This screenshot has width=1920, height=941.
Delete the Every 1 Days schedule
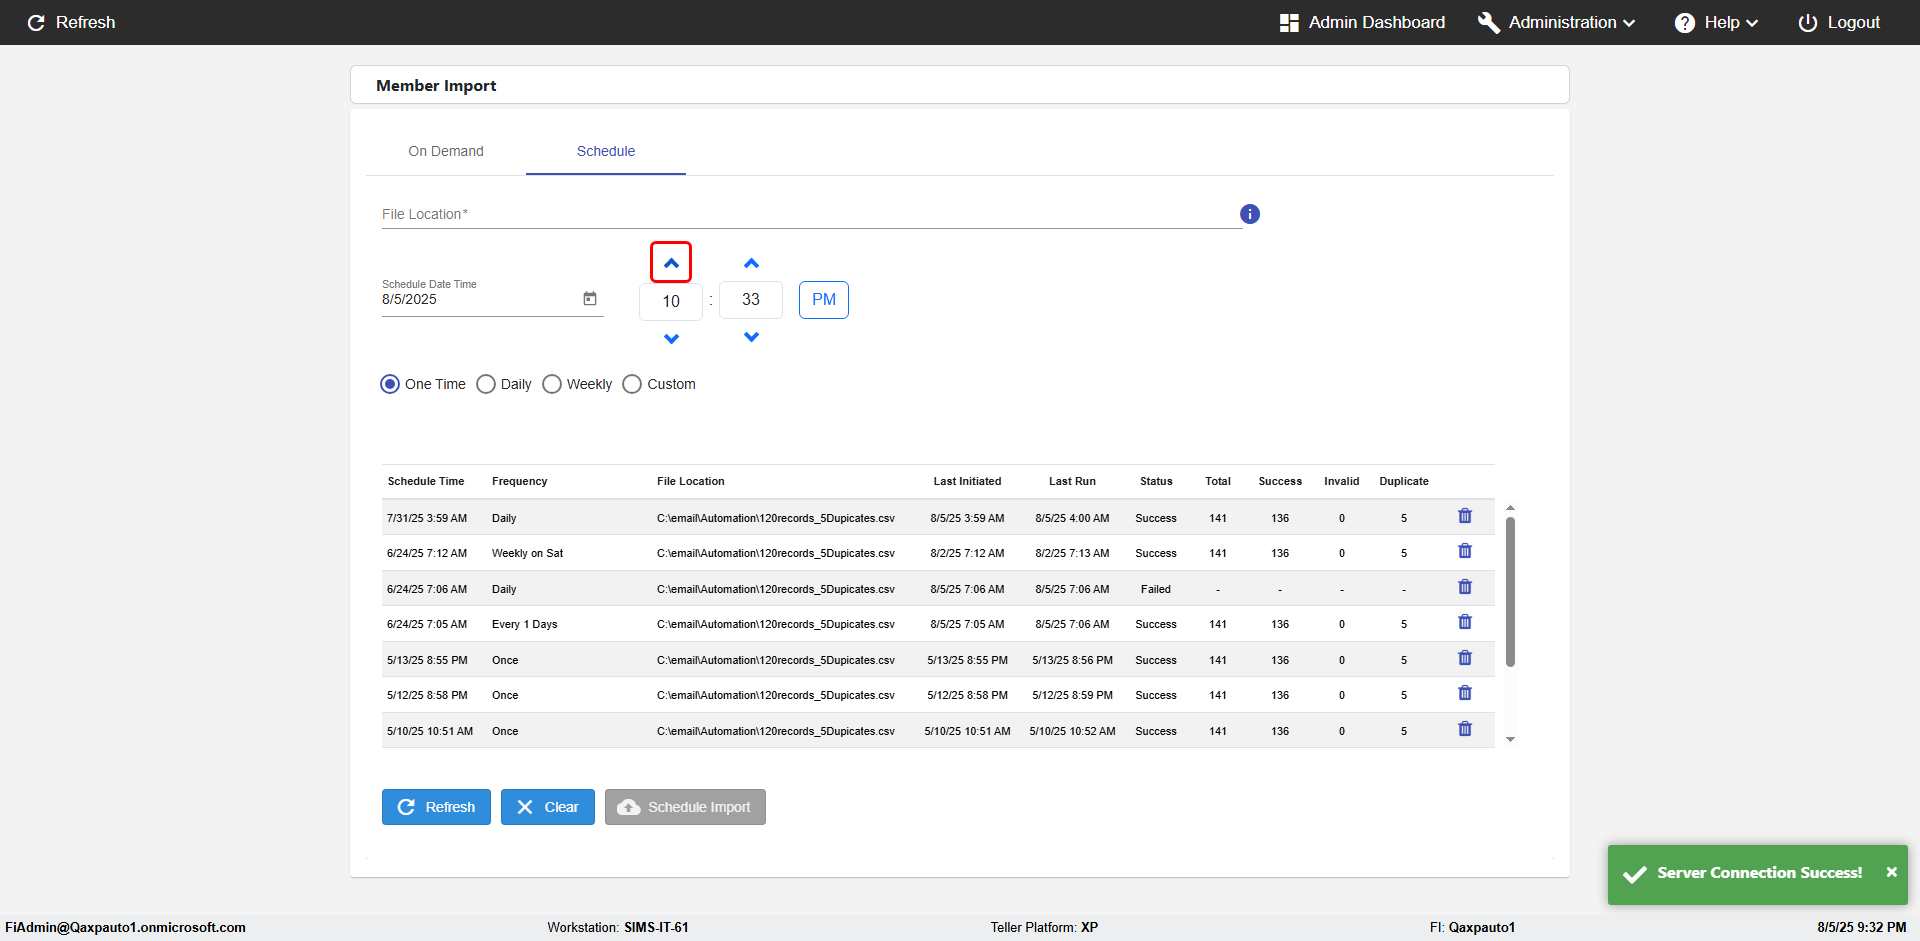point(1464,622)
